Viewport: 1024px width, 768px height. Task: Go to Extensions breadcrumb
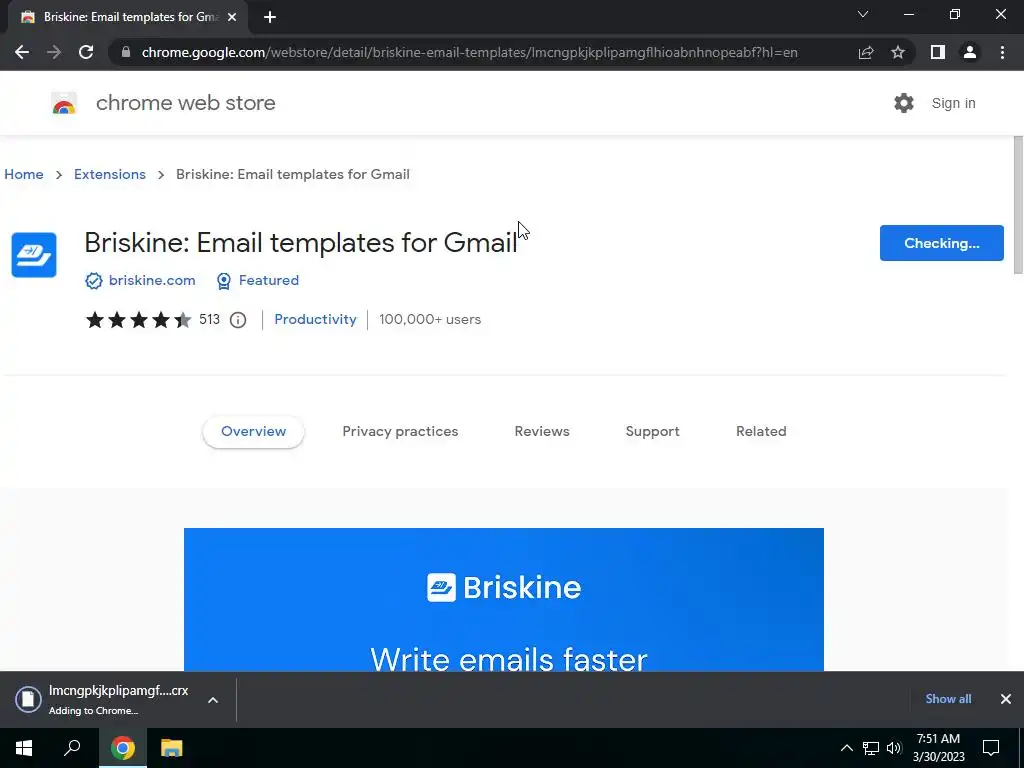[x=110, y=174]
